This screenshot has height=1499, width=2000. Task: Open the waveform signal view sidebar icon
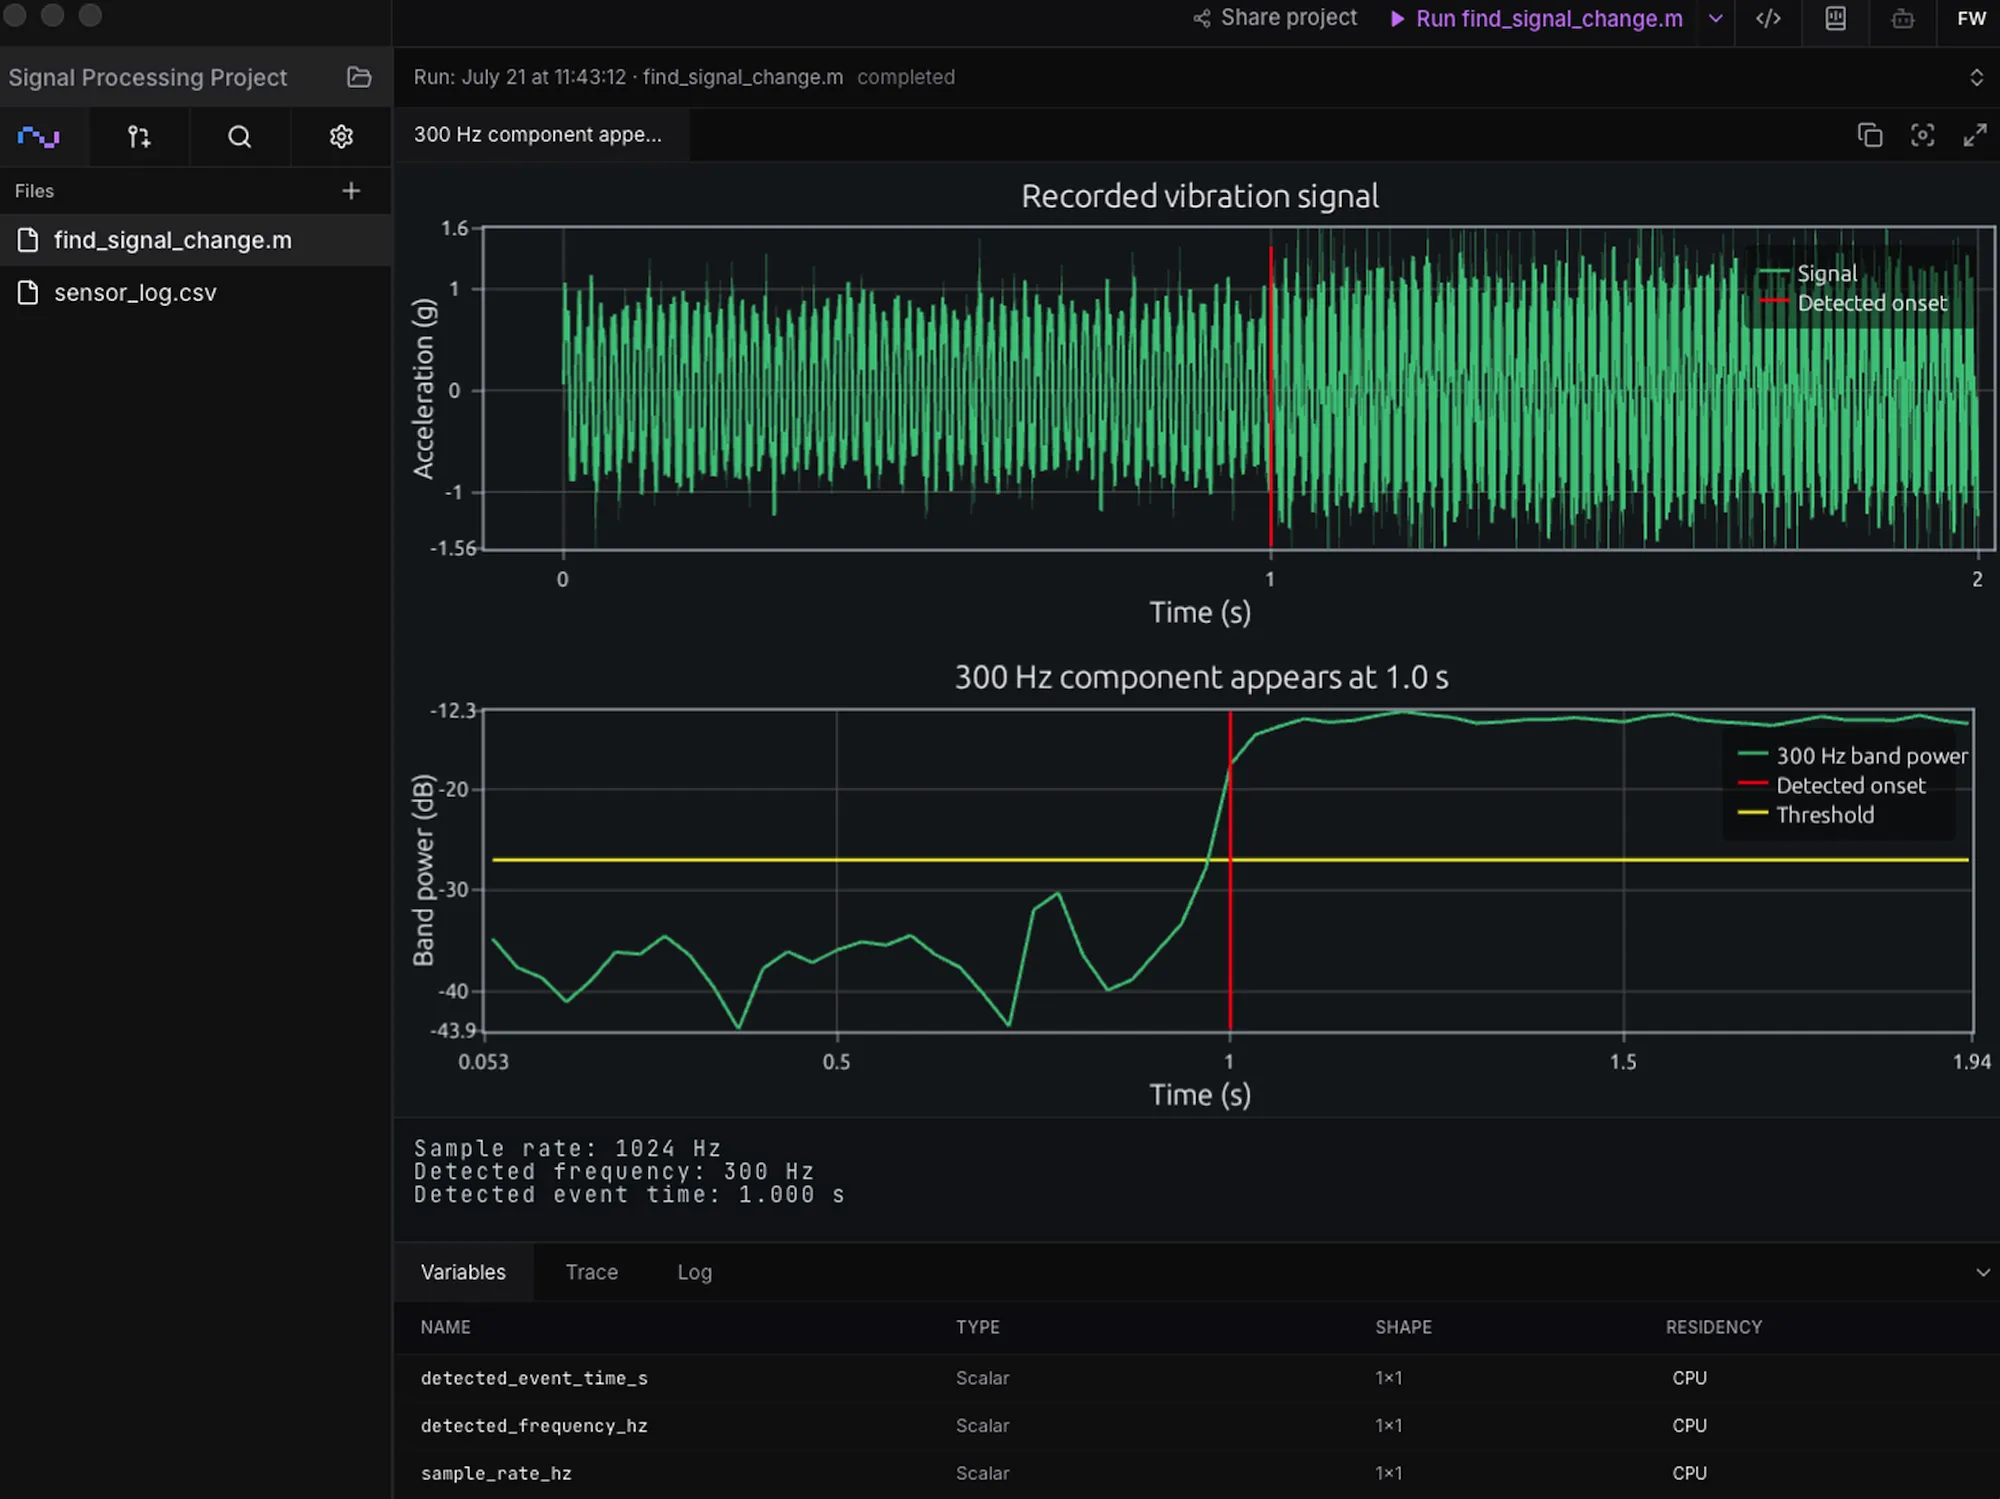click(x=39, y=136)
